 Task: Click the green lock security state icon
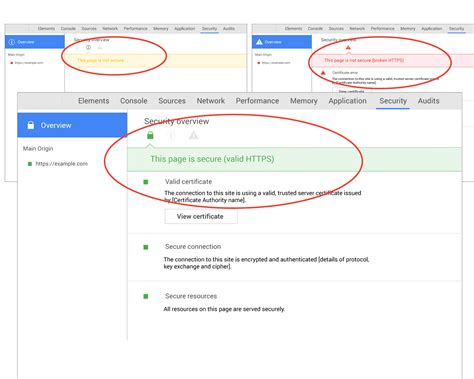point(150,135)
